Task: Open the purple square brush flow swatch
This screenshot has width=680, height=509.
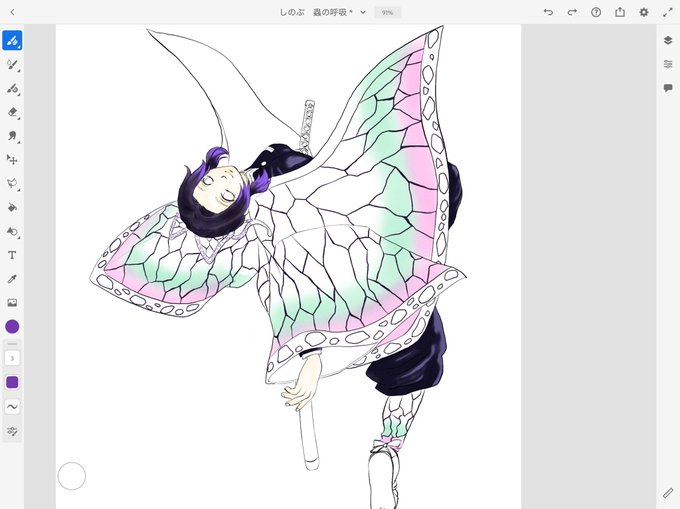Action: 12,382
